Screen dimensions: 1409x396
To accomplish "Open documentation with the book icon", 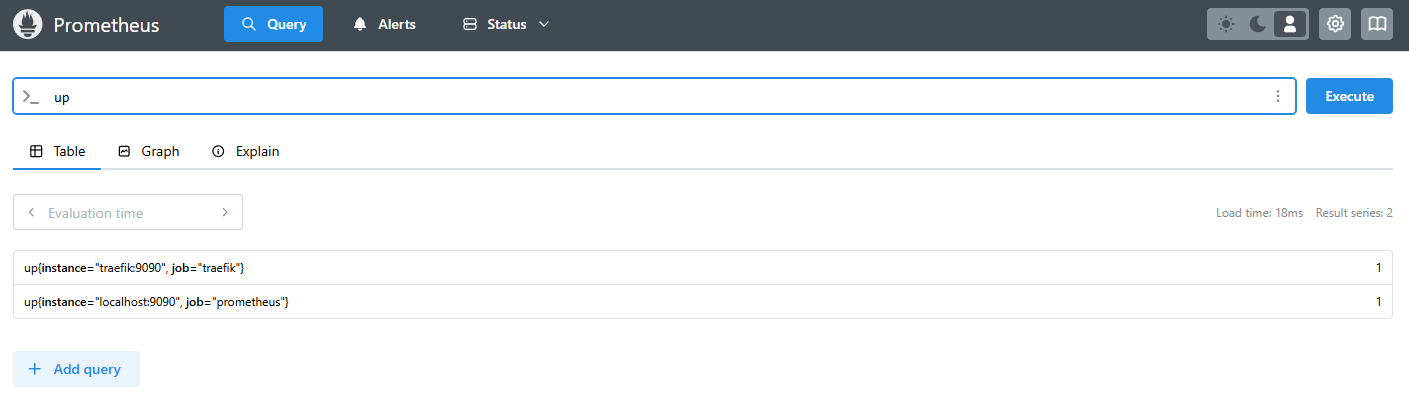I will point(1377,24).
